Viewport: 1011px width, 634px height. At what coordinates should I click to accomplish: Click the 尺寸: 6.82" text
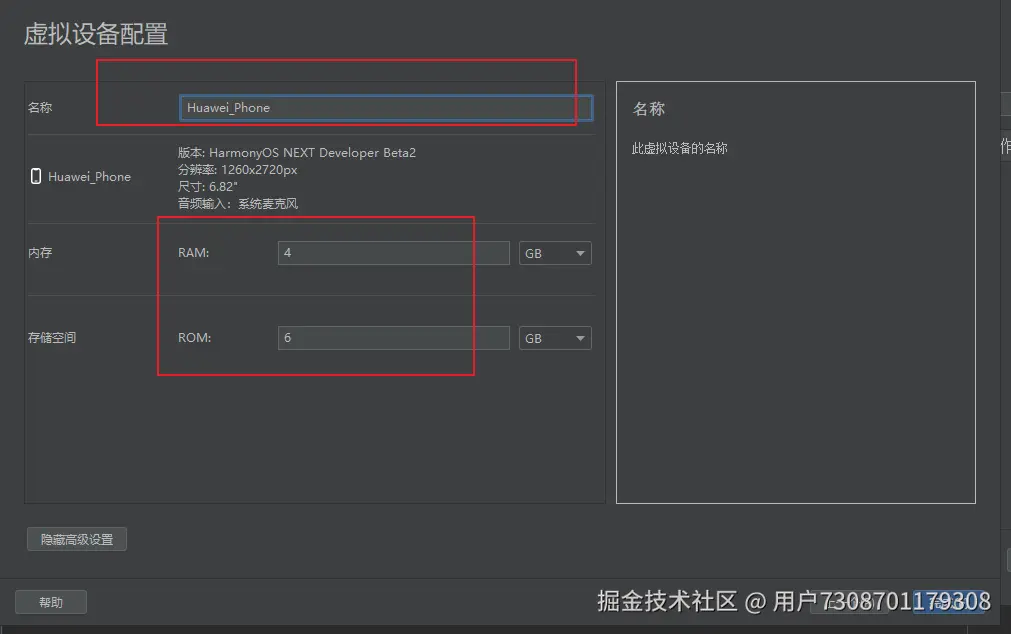click(x=208, y=186)
